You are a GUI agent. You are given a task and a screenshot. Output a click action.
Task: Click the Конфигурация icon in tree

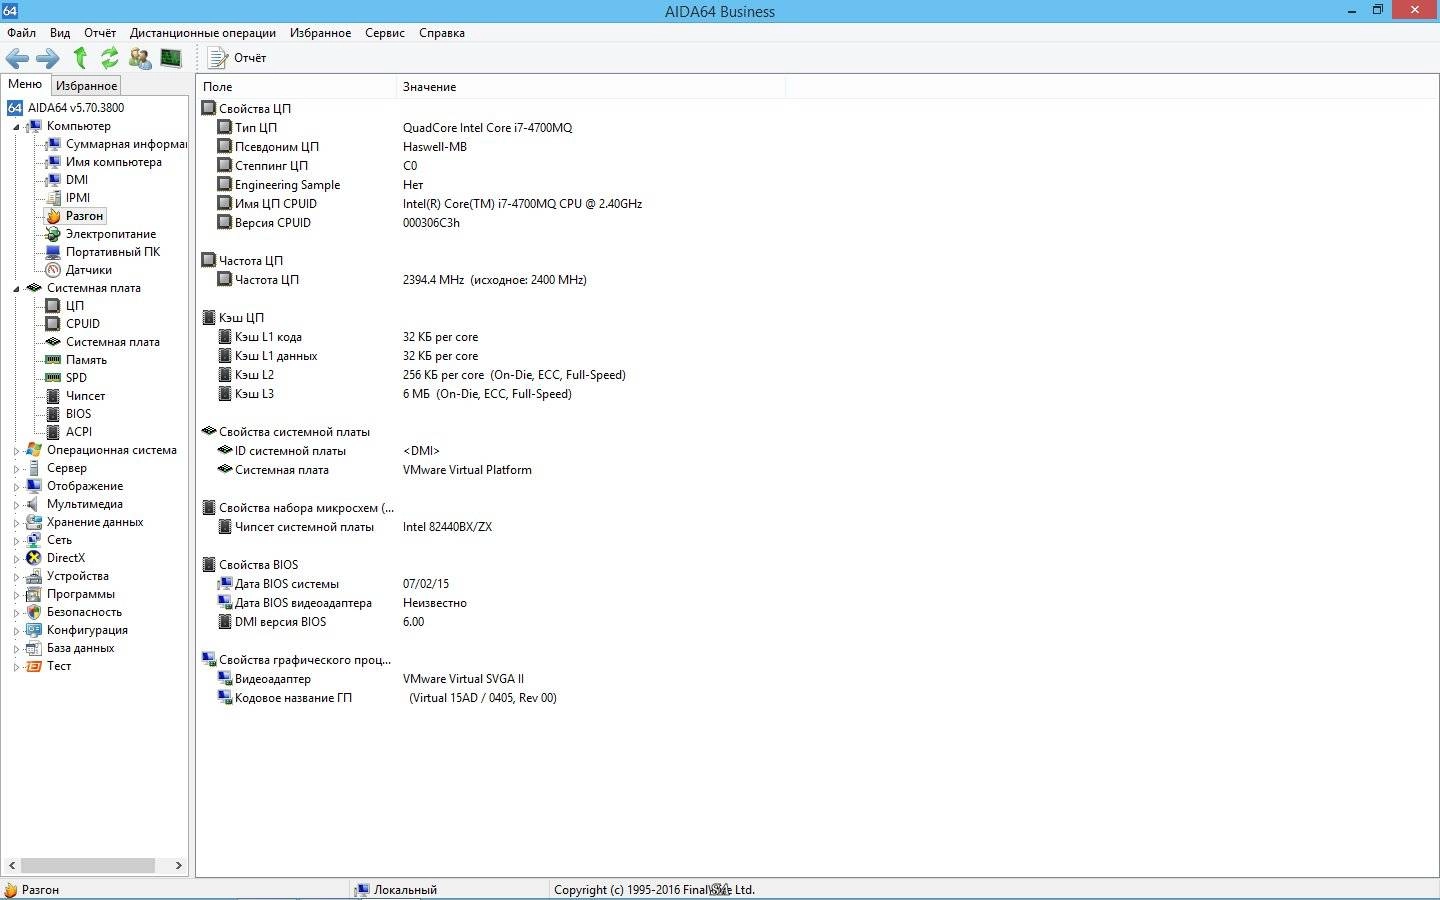coord(34,630)
